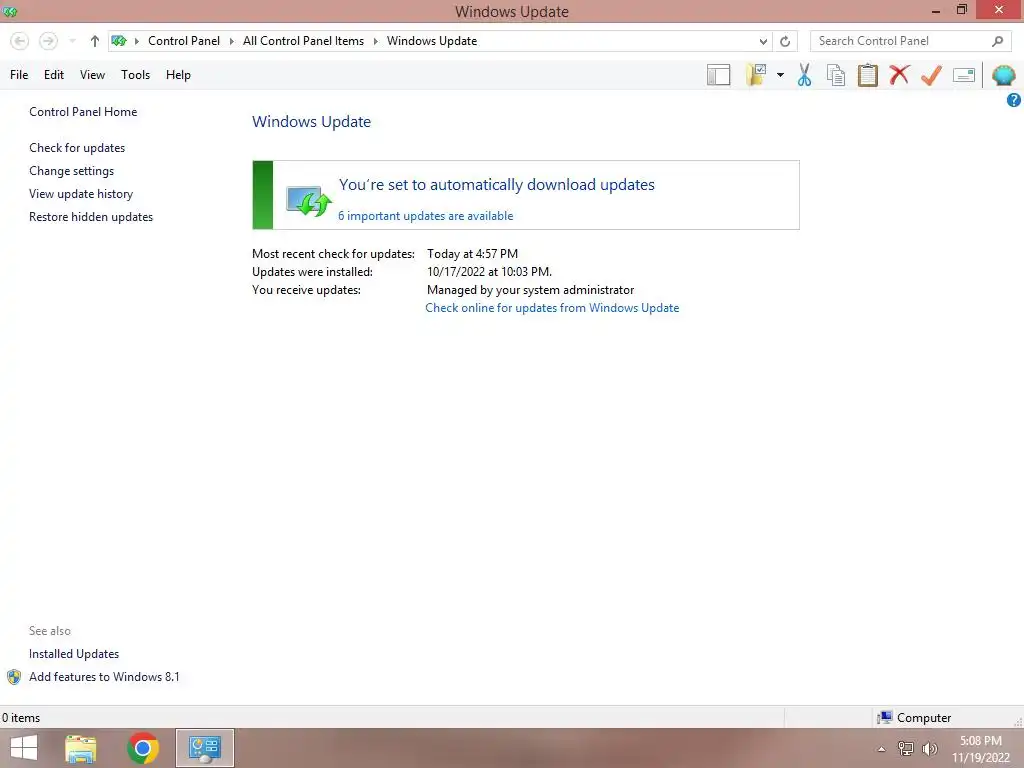Open the Tools menu
The image size is (1024, 768).
click(x=135, y=75)
